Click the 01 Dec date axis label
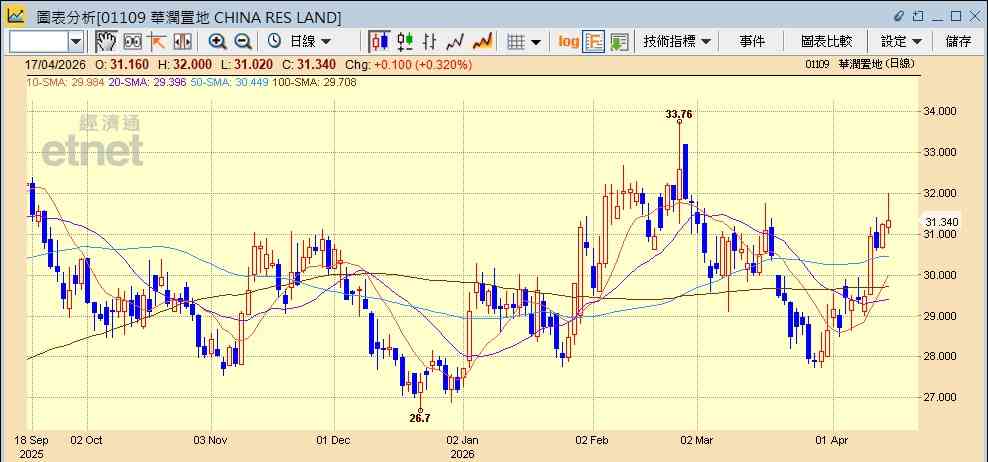Viewport: 988px width, 462px height. point(332,440)
